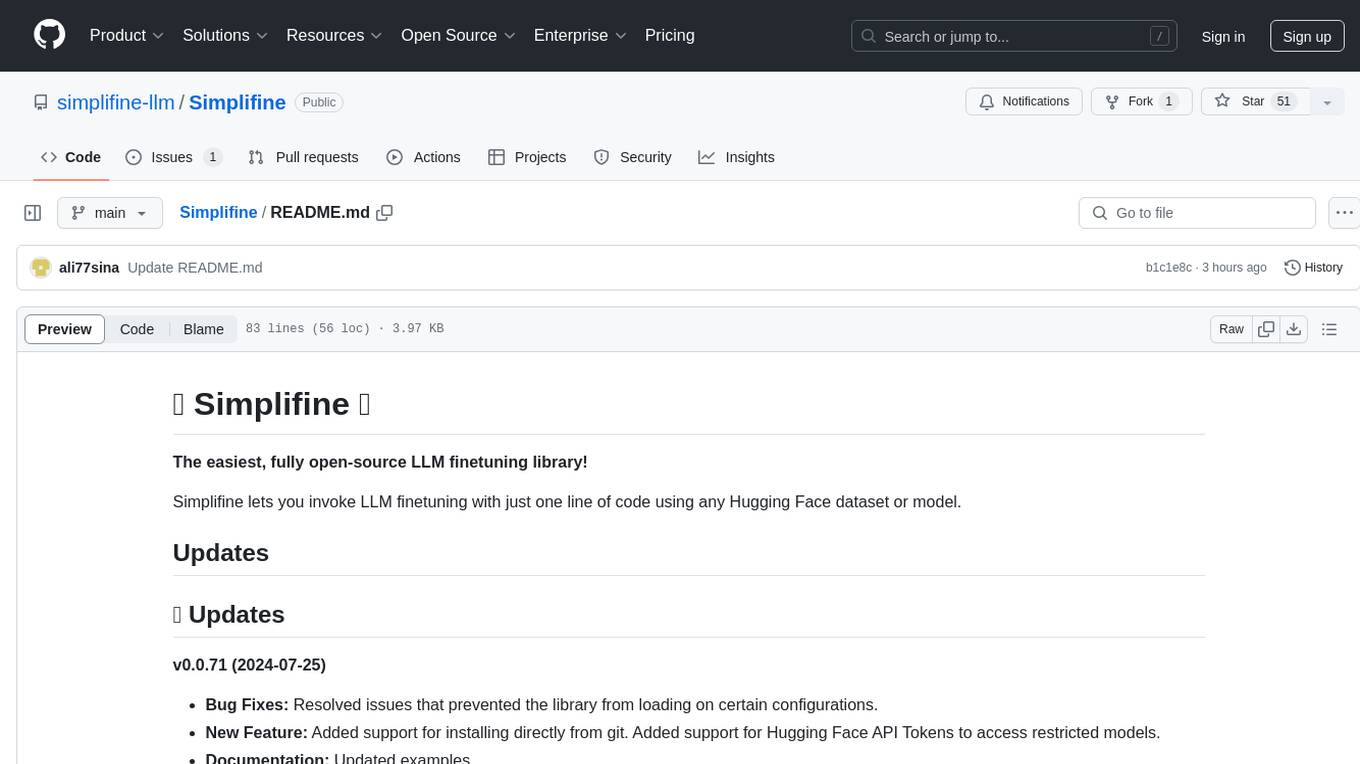1360x764 pixels.
Task: Fork the repository
Action: point(1140,101)
